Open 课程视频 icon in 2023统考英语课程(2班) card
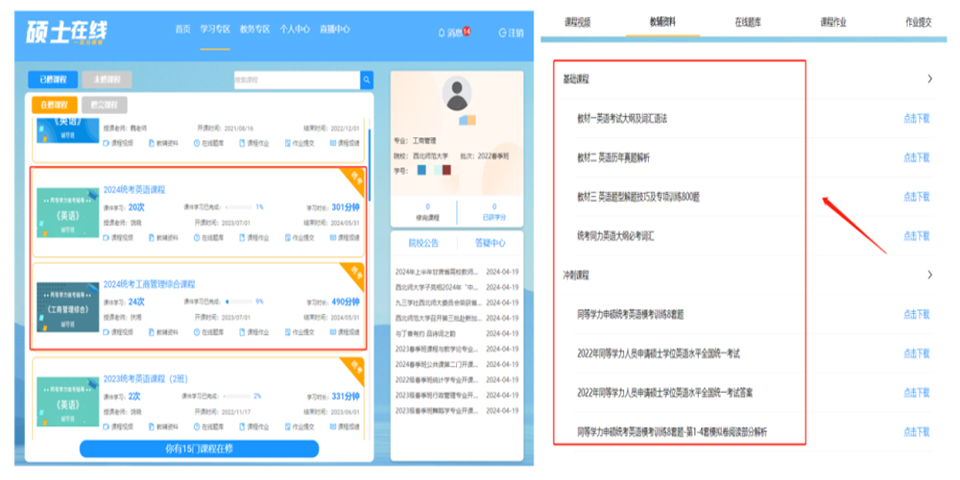Image resolution: width=960 pixels, height=480 pixels. coord(106,427)
